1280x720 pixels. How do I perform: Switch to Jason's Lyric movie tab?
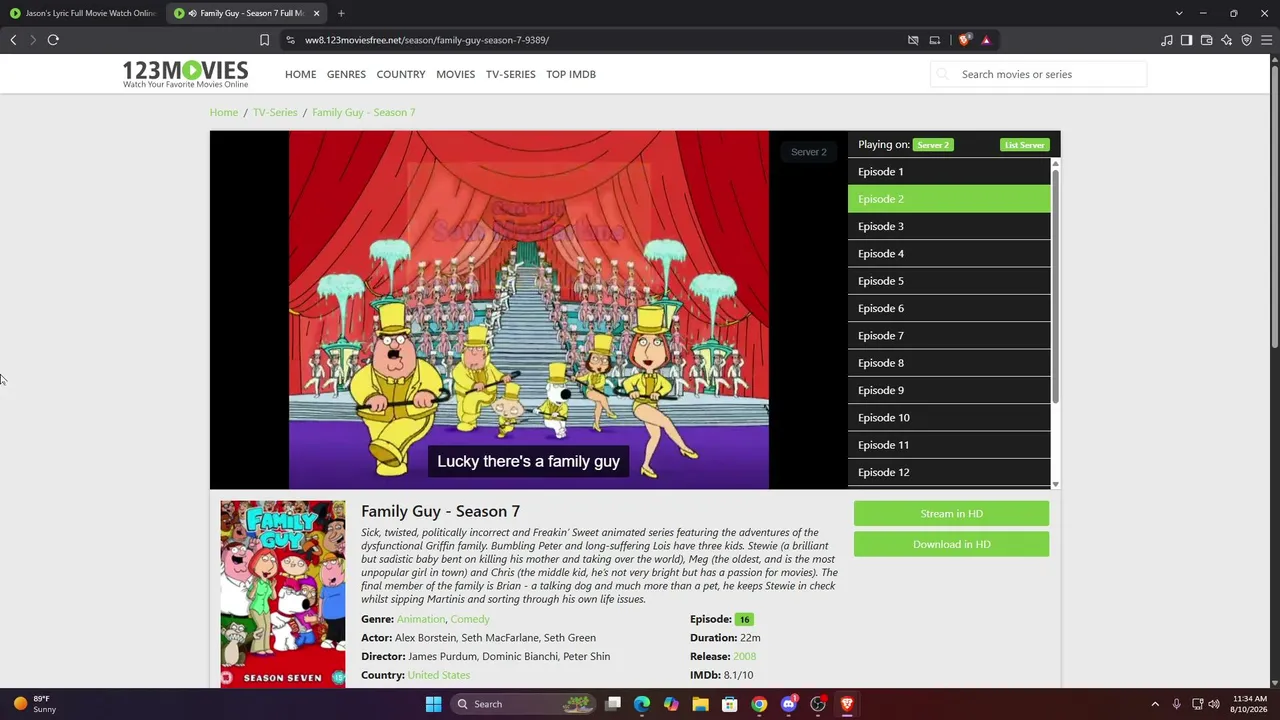[x=83, y=13]
